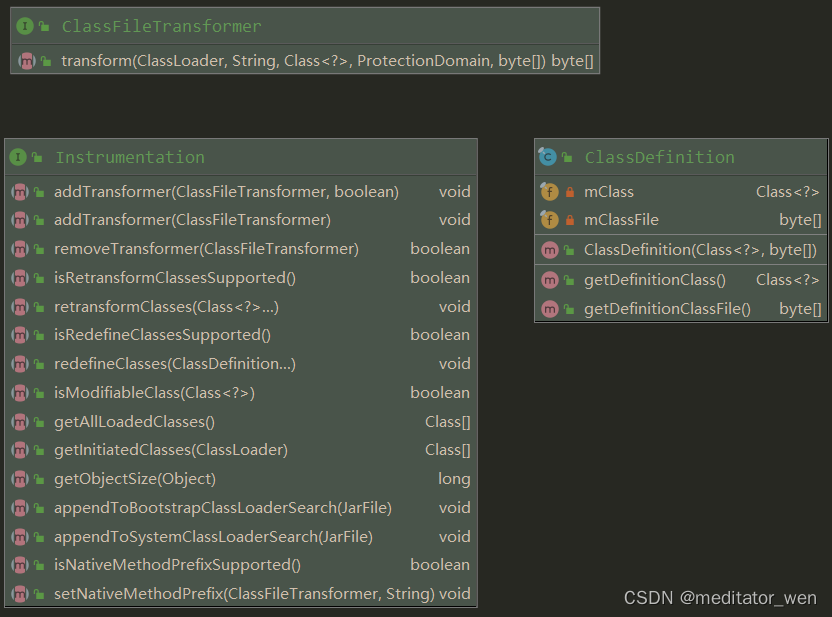Select removeTransformer(ClassFileTransformer) method
The image size is (832, 617).
point(206,249)
